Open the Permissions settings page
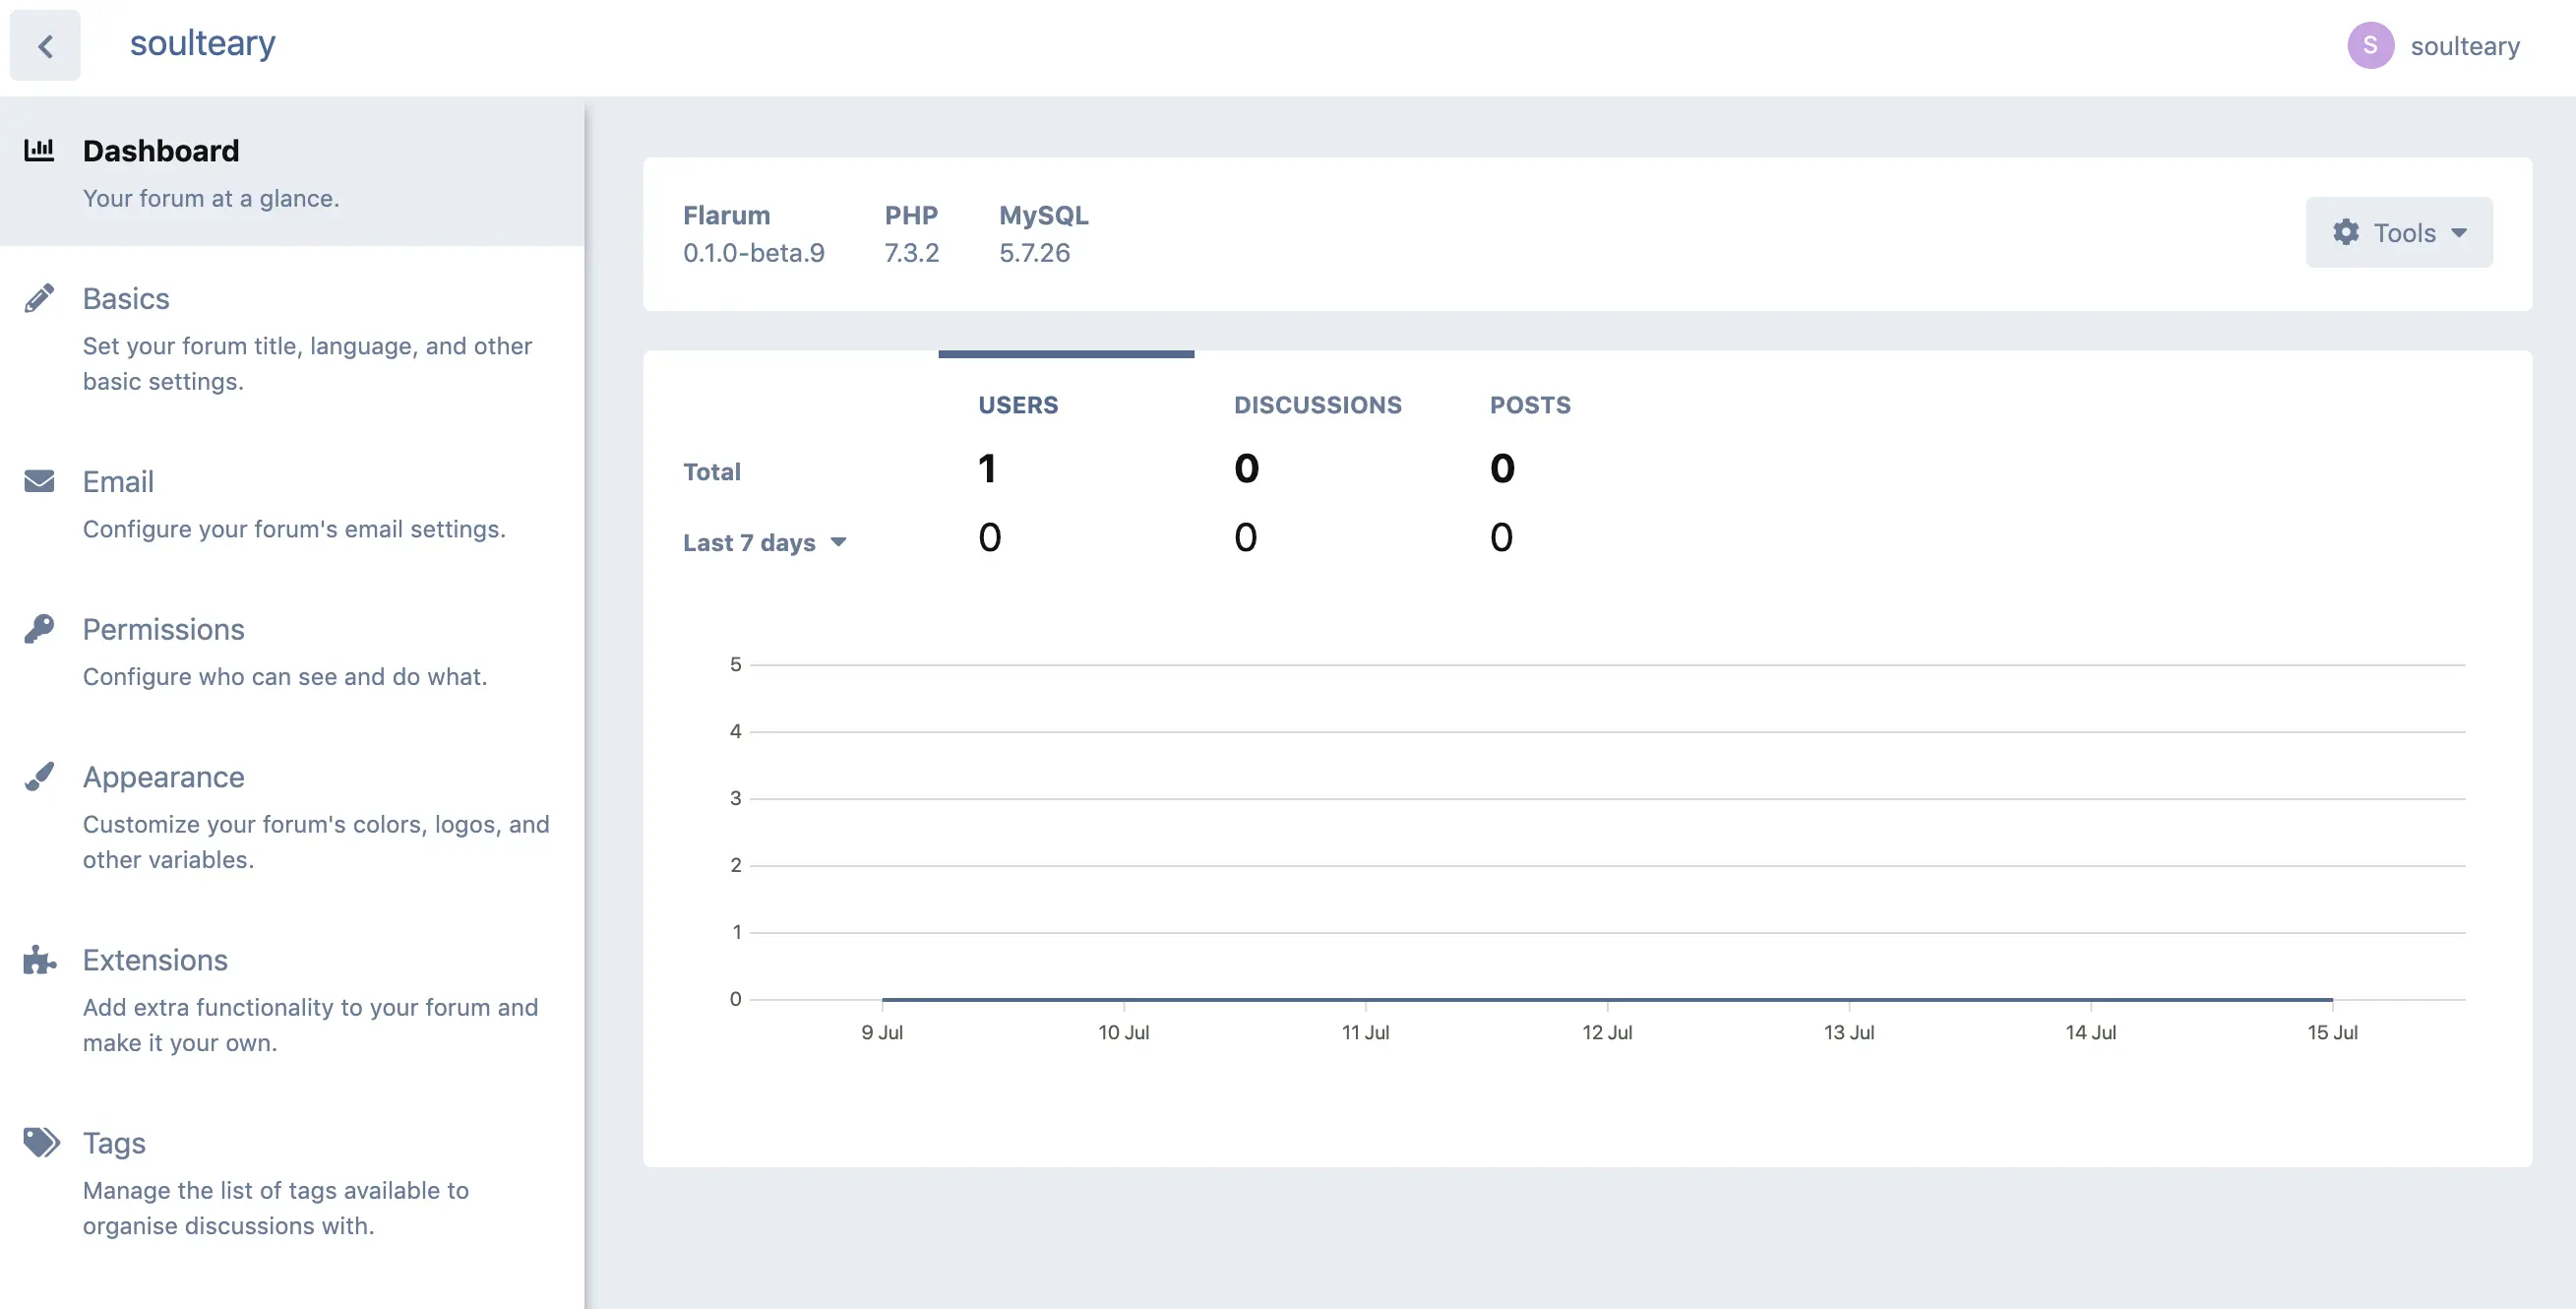 [x=163, y=629]
